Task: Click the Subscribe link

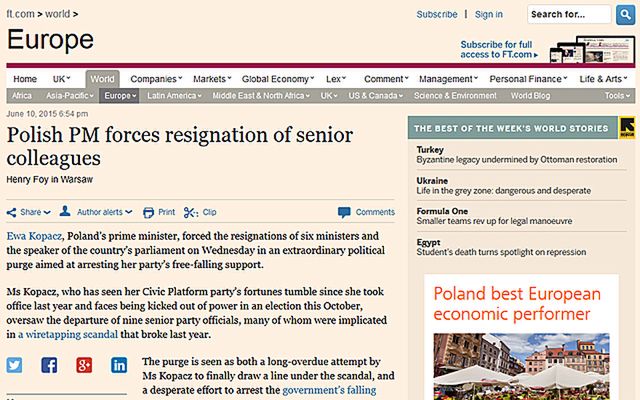Action: tap(436, 15)
